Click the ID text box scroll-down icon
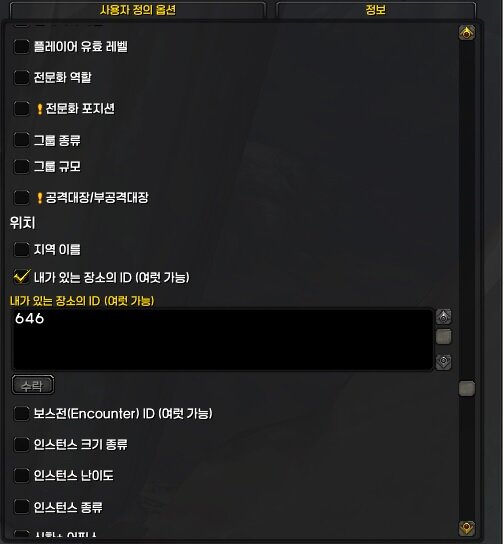The height and width of the screenshot is (544, 503). (443, 362)
